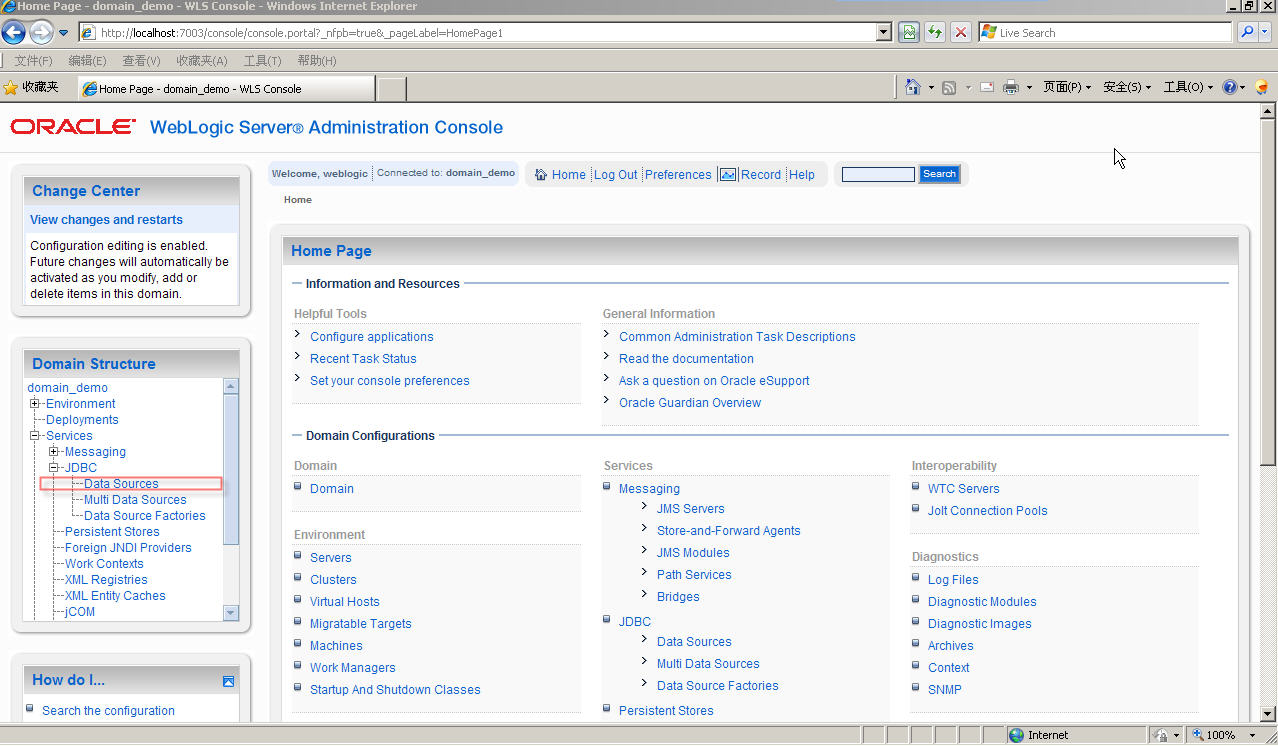Open the 帮助(H) menu
This screenshot has height=746, width=1278.
[317, 61]
